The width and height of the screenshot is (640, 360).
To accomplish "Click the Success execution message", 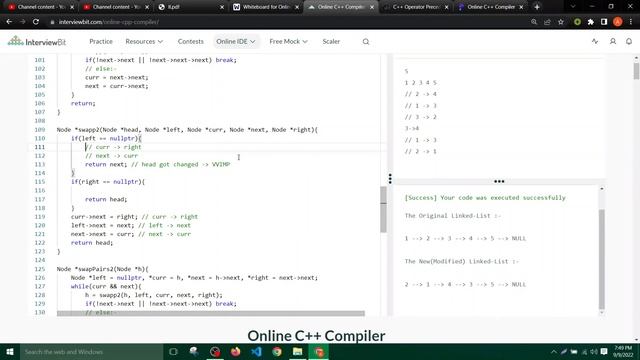I will [485, 198].
